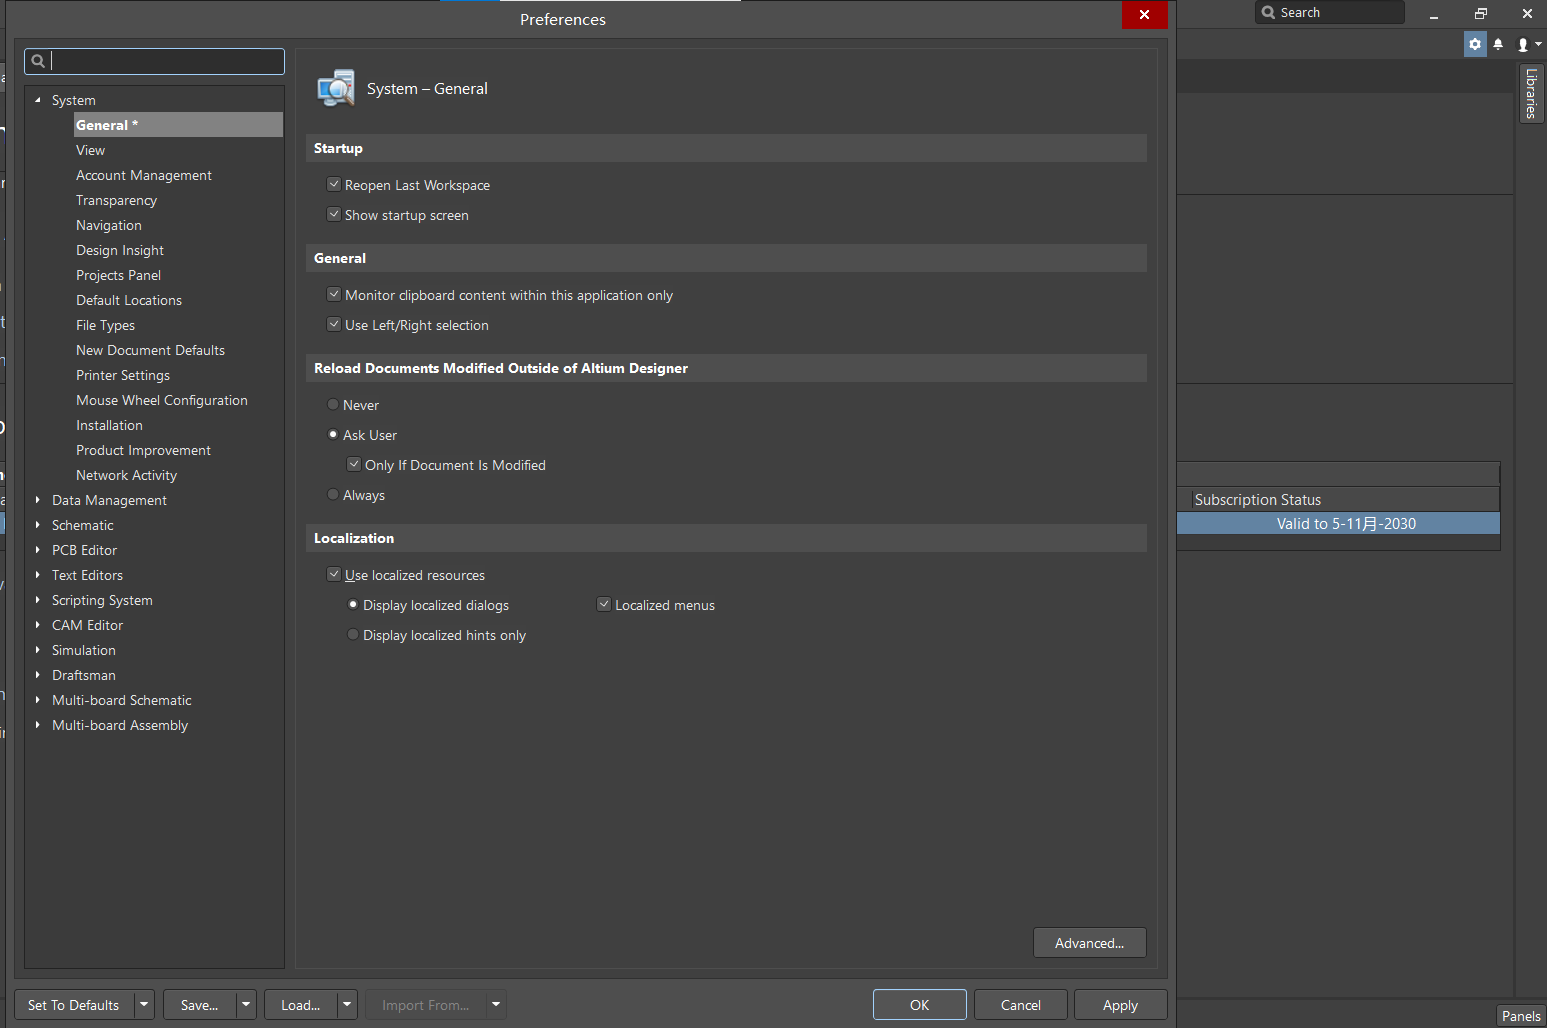
Task: Click the Save... button
Action: (x=200, y=1004)
